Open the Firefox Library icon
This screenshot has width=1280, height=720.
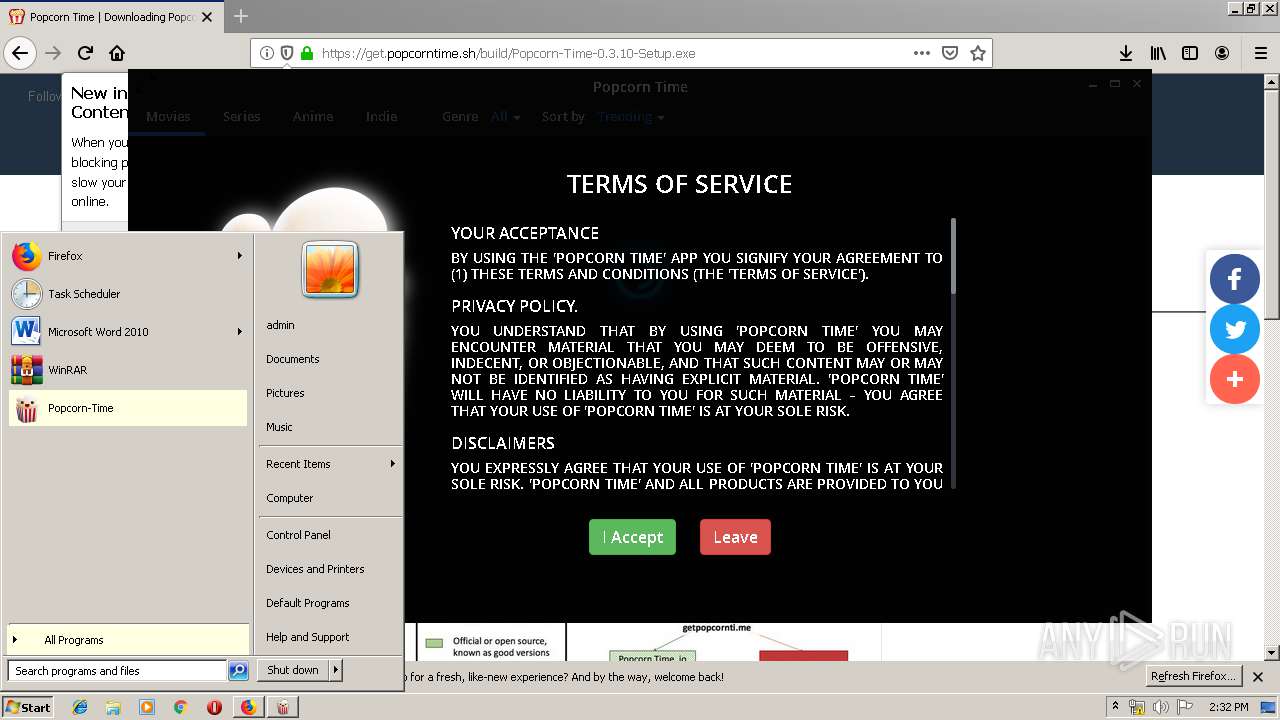pos(1158,53)
